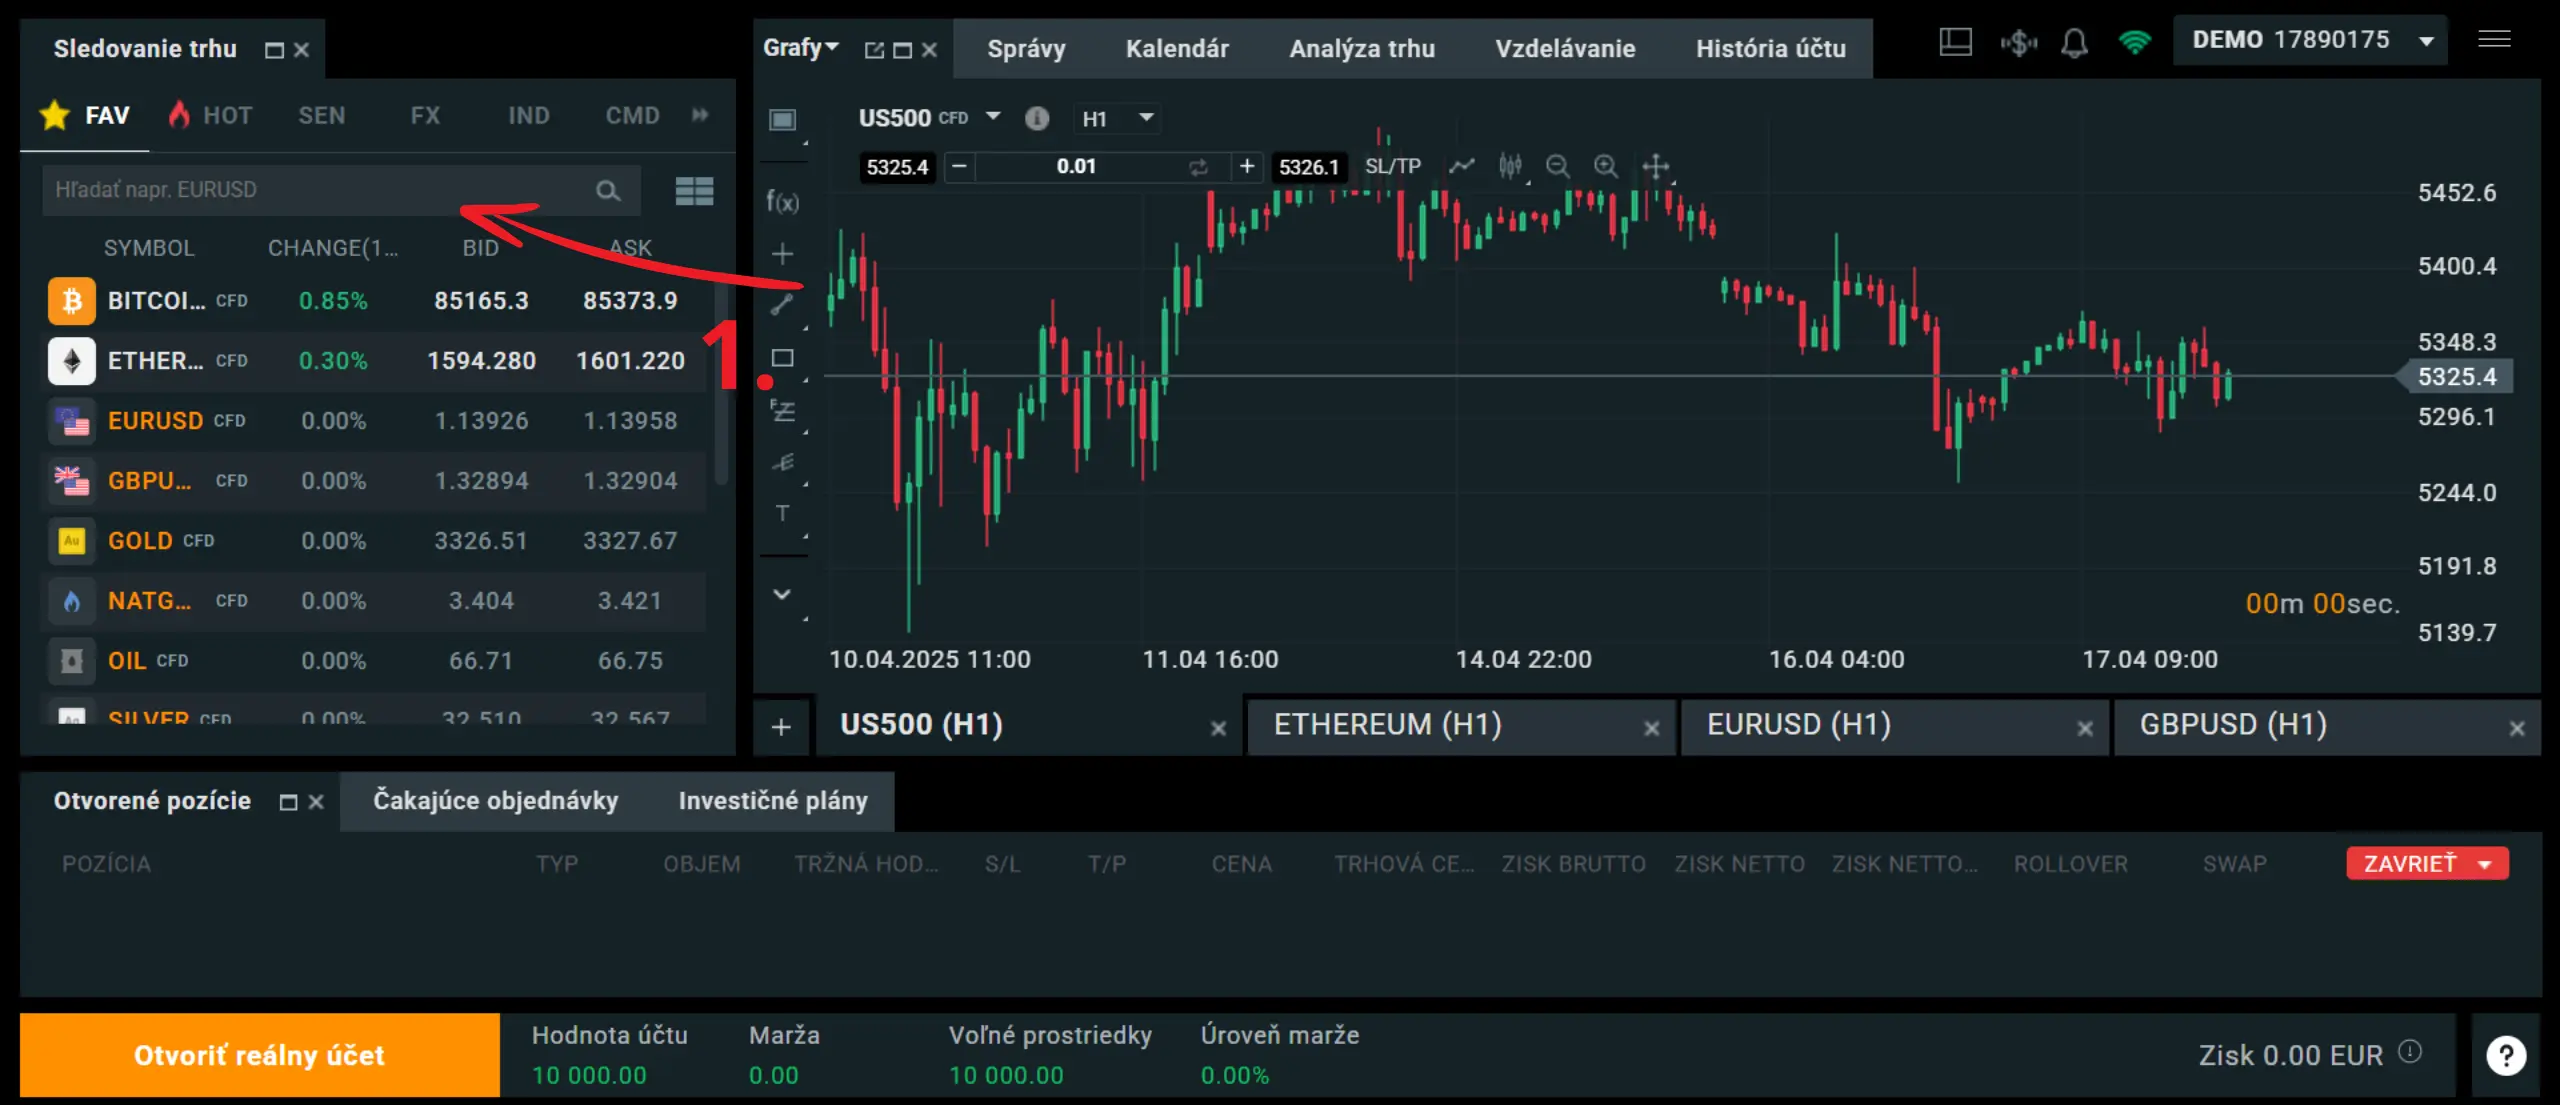Image resolution: width=2560 pixels, height=1105 pixels.
Task: Select the IND tab
Action: click(529, 115)
